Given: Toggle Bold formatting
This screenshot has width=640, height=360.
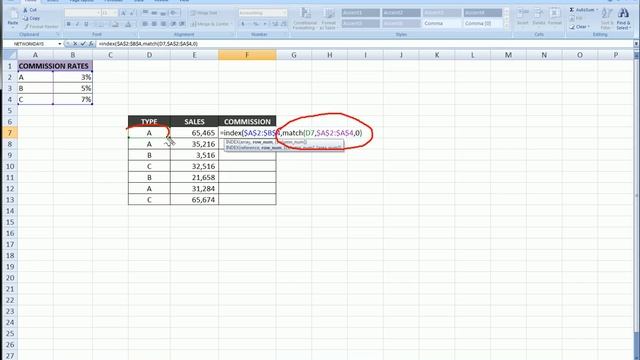Looking at the screenshot, I should pos(69,24).
